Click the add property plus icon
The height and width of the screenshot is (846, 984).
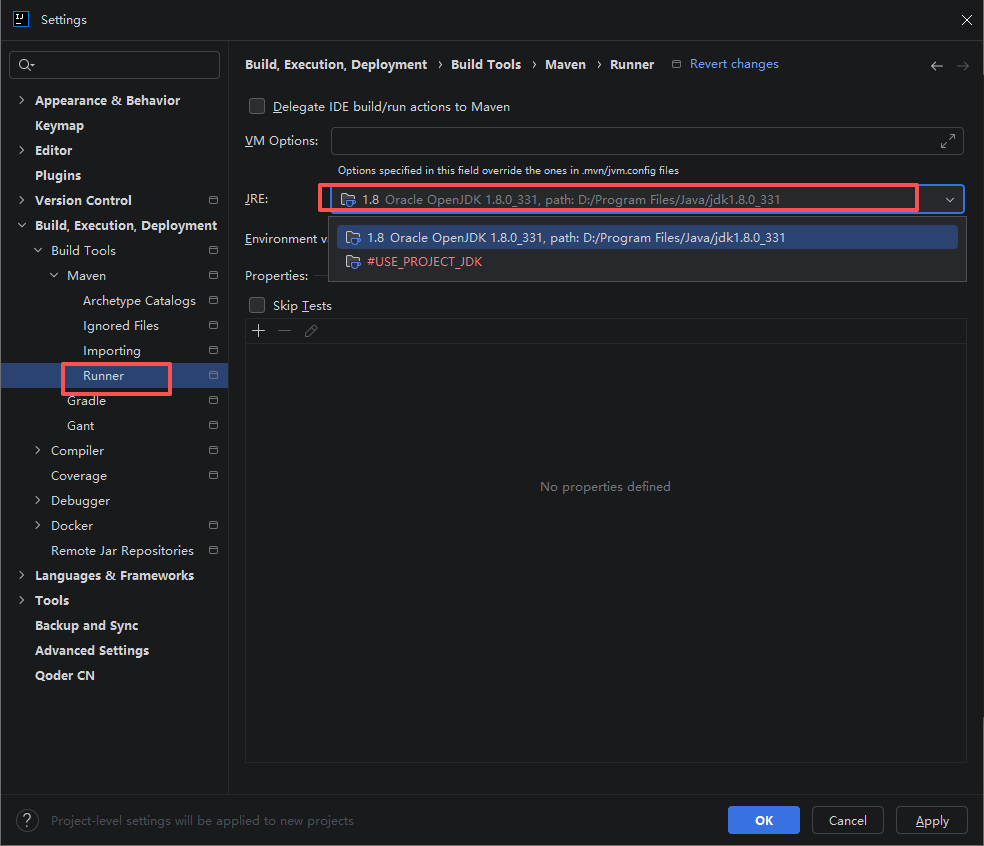tap(259, 331)
